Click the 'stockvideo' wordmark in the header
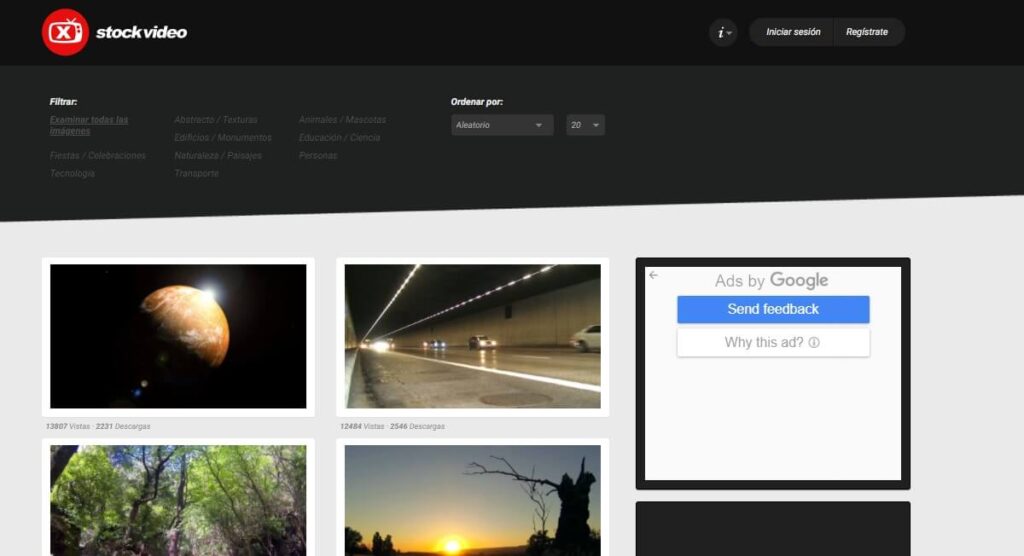1024x556 pixels. pyautogui.click(x=141, y=32)
